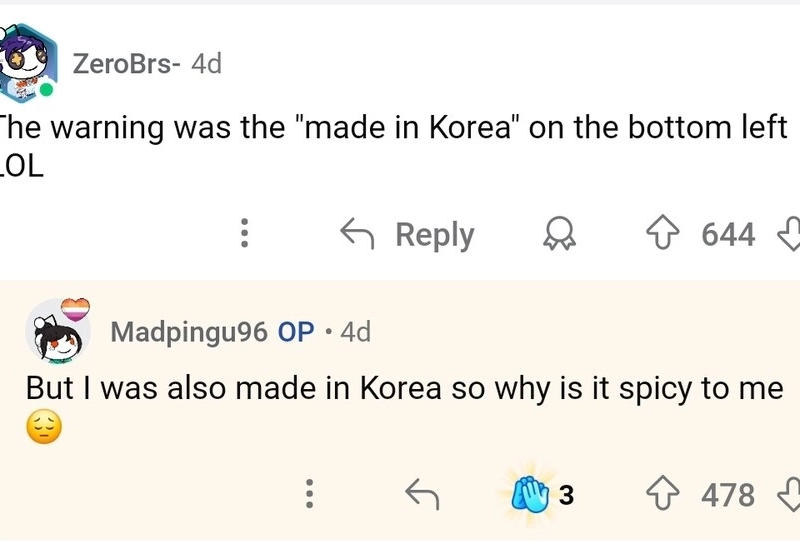Open the three-dot menu on ZeroBrs- comment
The image size is (800, 549).
tap(242, 235)
